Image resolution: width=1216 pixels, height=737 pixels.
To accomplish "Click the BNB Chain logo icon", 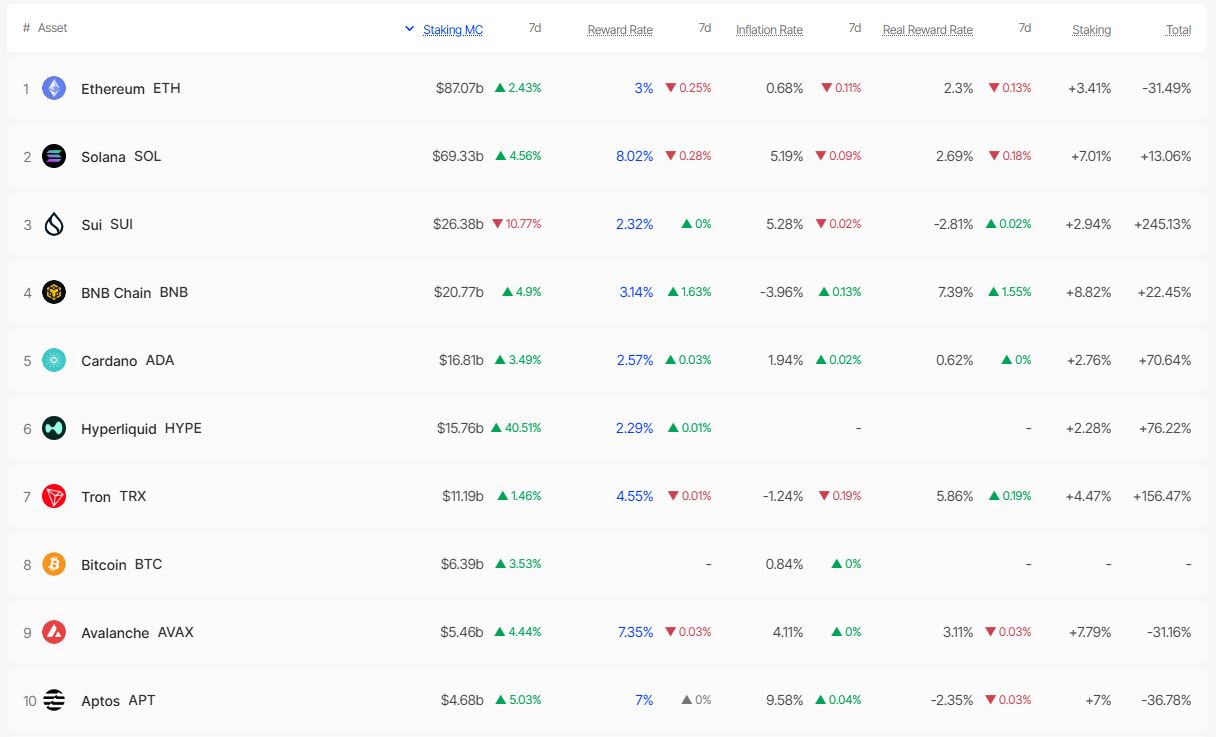I will pyautogui.click(x=54, y=292).
